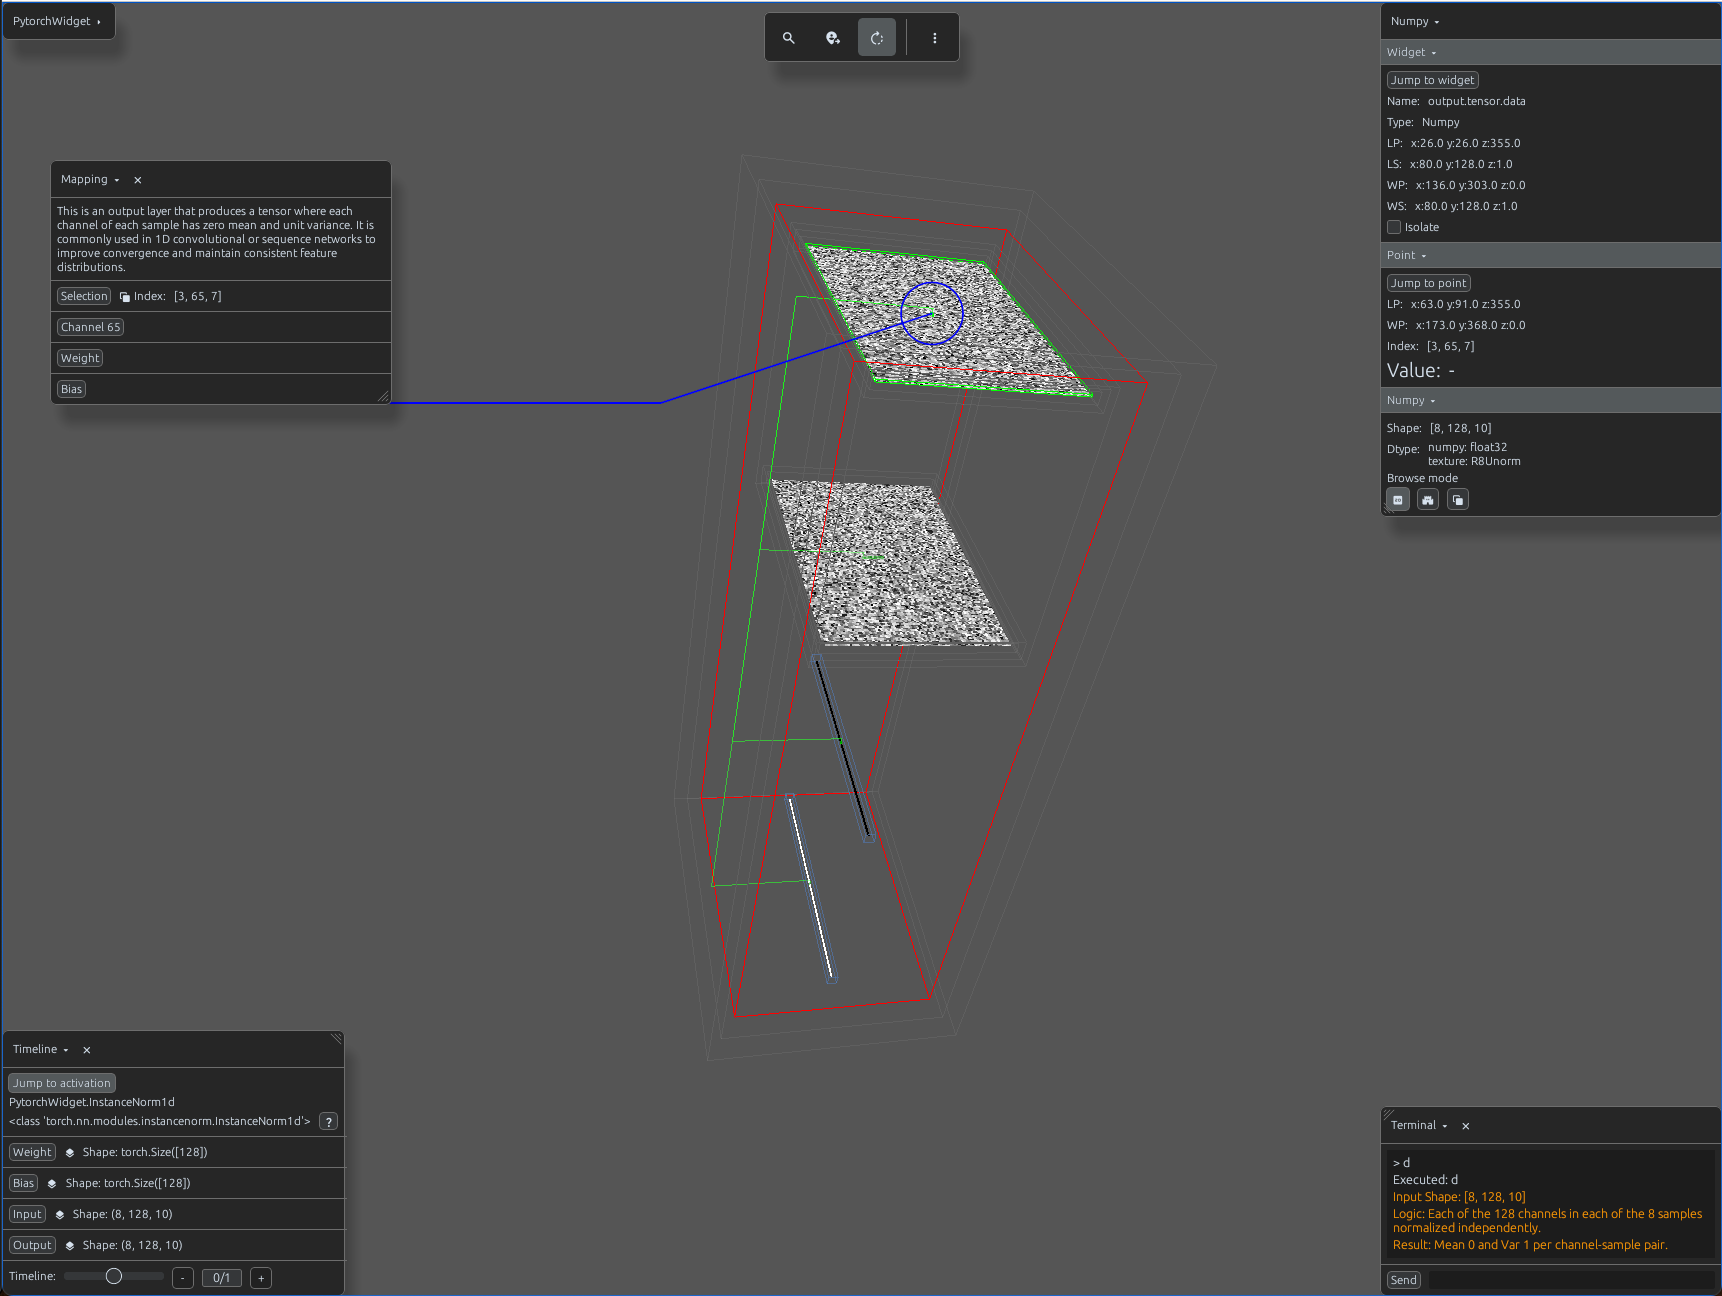
Task: Open the Numpy panel dropdown at top right
Action: coord(1415,21)
